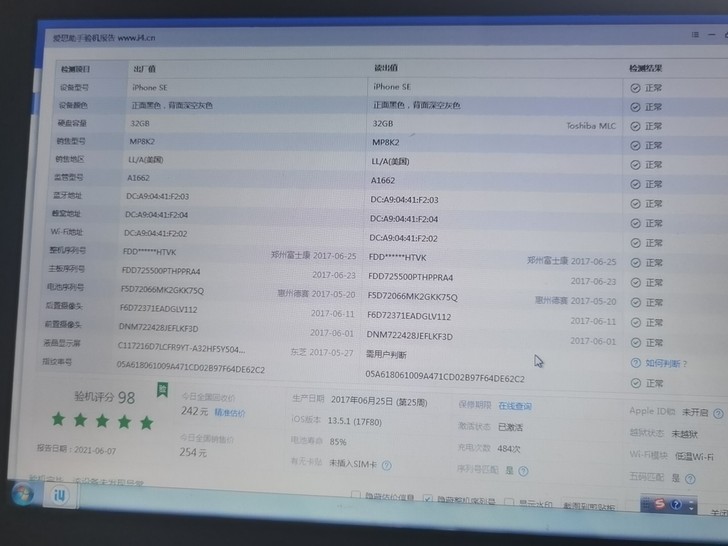Image resolution: width=728 pixels, height=546 pixels.
Task: Click the check icon in the 硬盘容量 row
Action: click(x=635, y=126)
